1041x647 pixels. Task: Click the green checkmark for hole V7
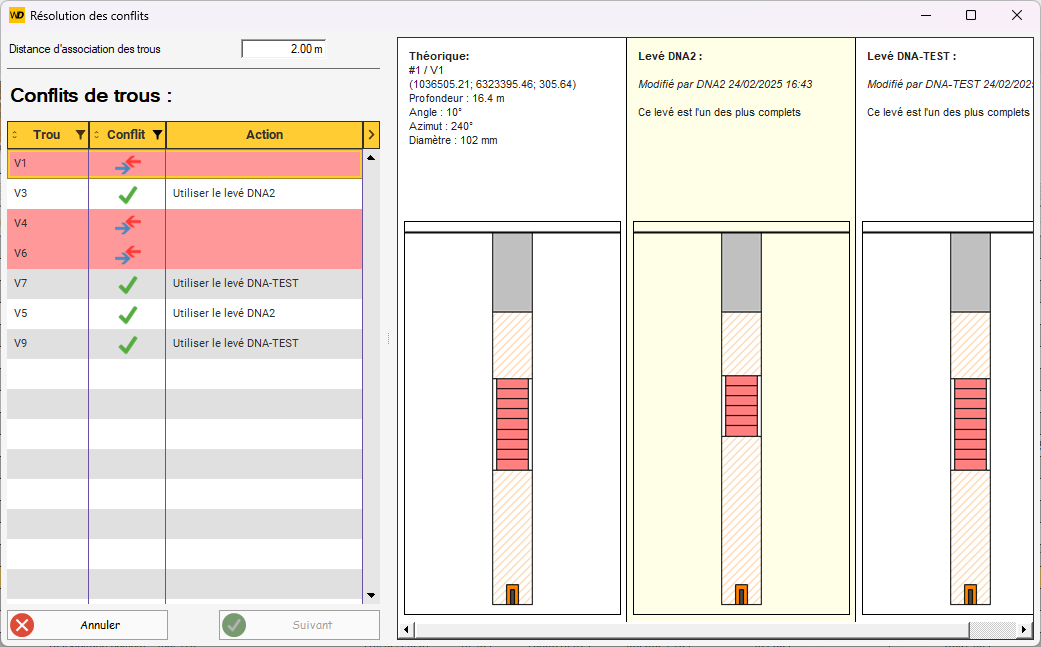(x=127, y=284)
